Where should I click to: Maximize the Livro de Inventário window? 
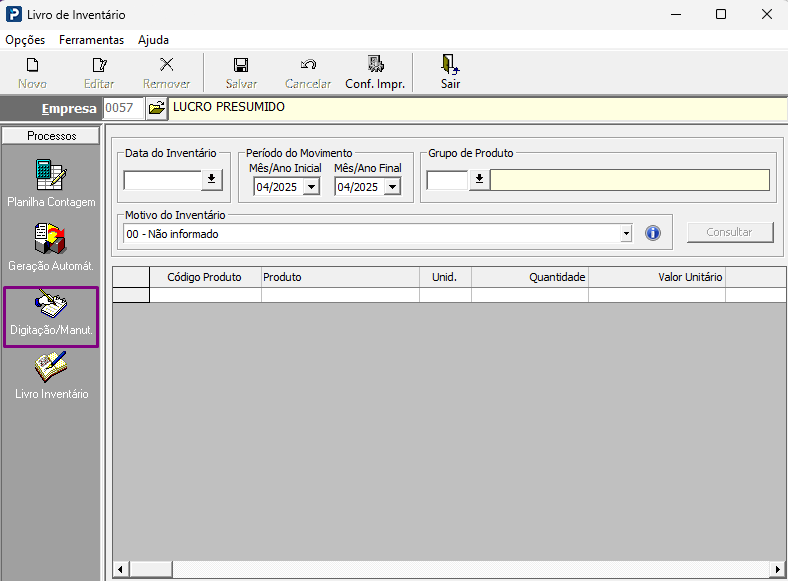721,14
